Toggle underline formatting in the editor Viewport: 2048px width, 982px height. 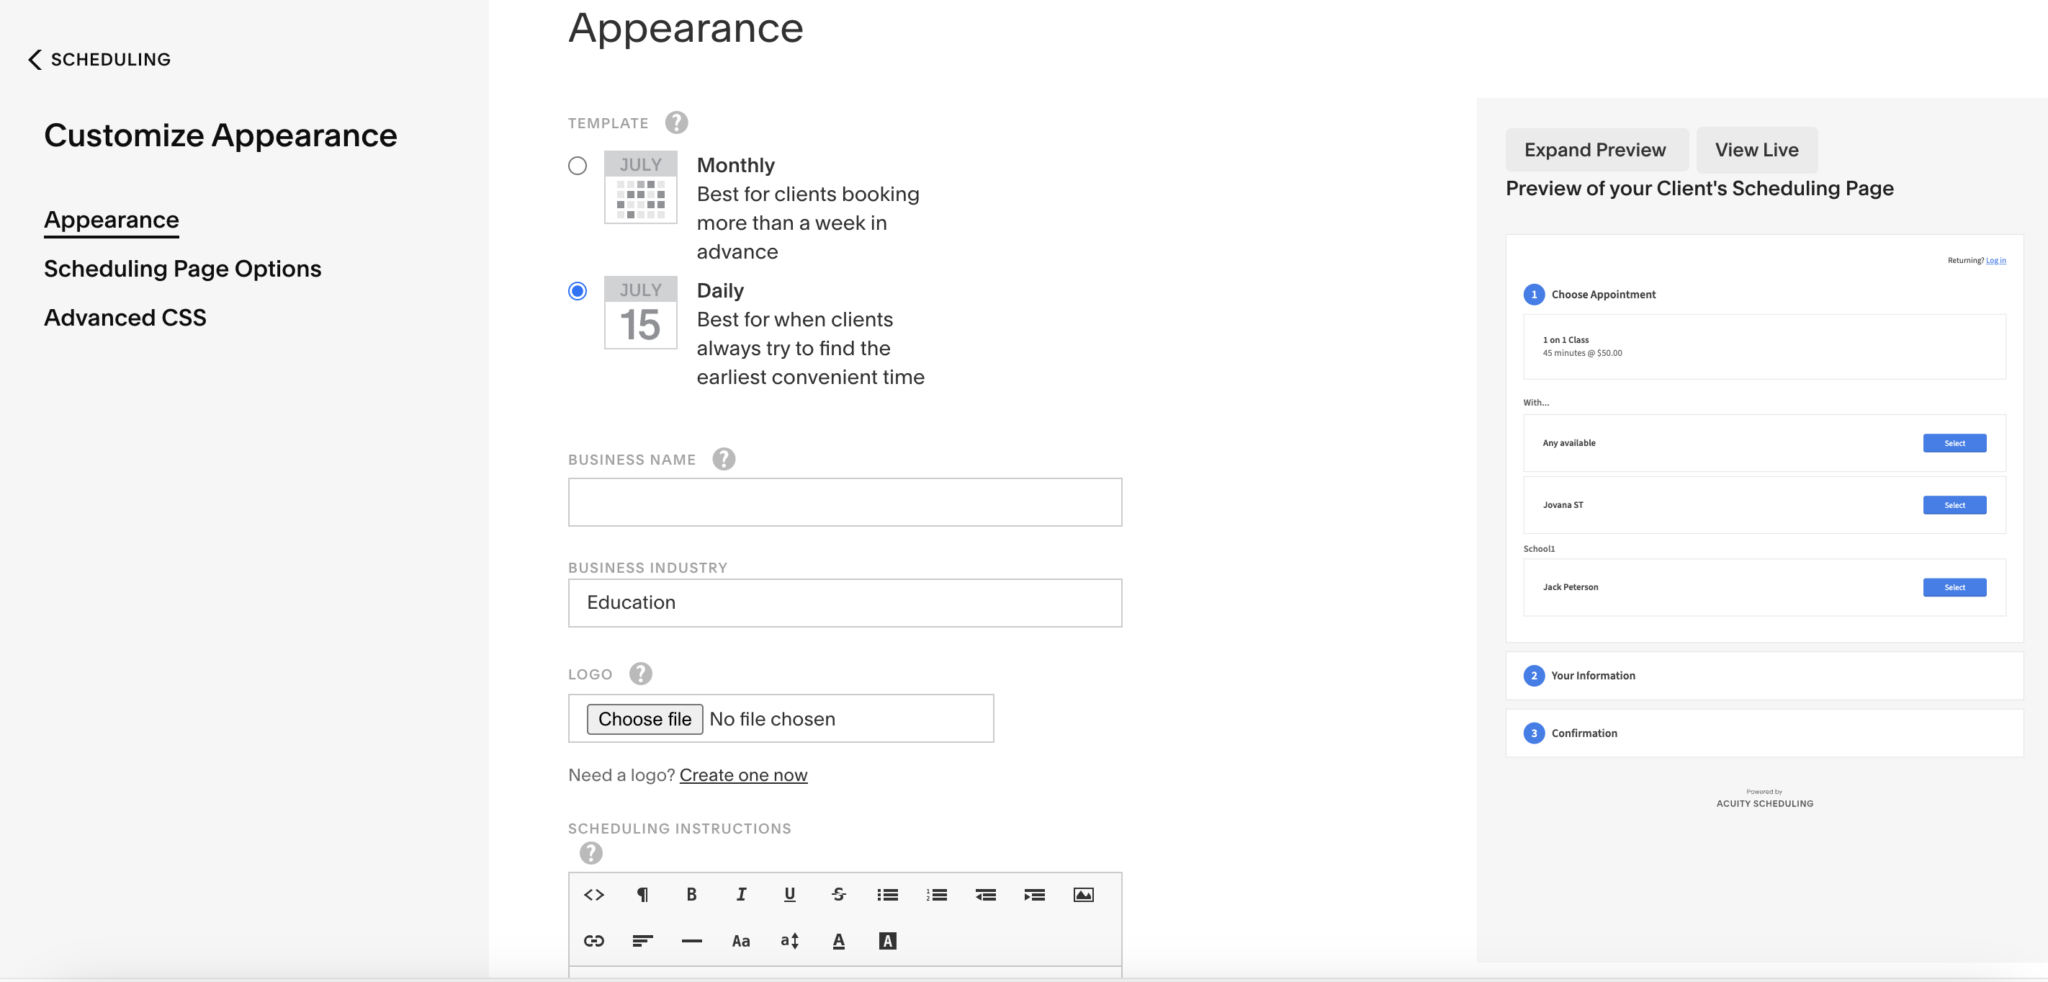[789, 894]
